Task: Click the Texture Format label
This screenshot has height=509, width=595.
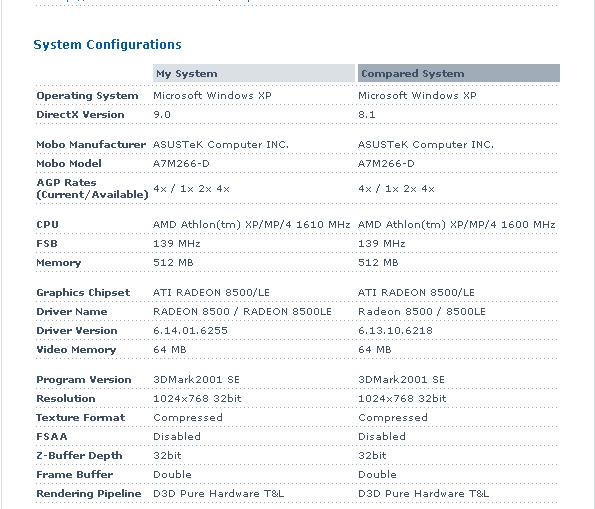Action: (x=80, y=418)
